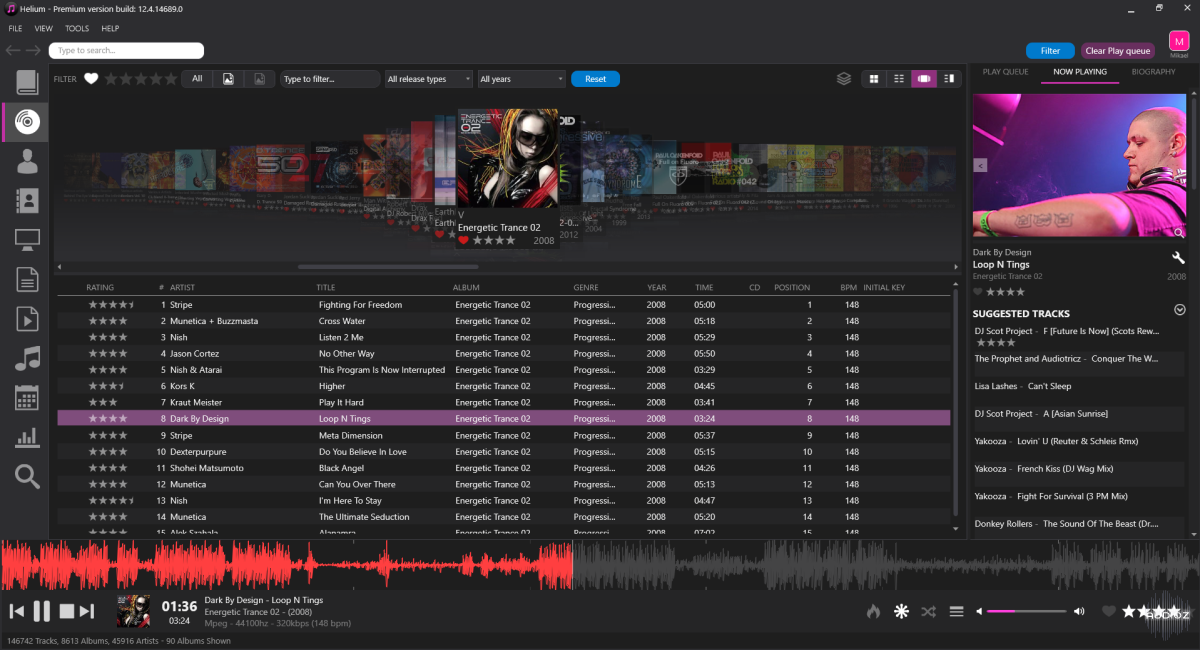Open the Search magnifier icon in sidebar
1200x650 pixels.
point(27,477)
